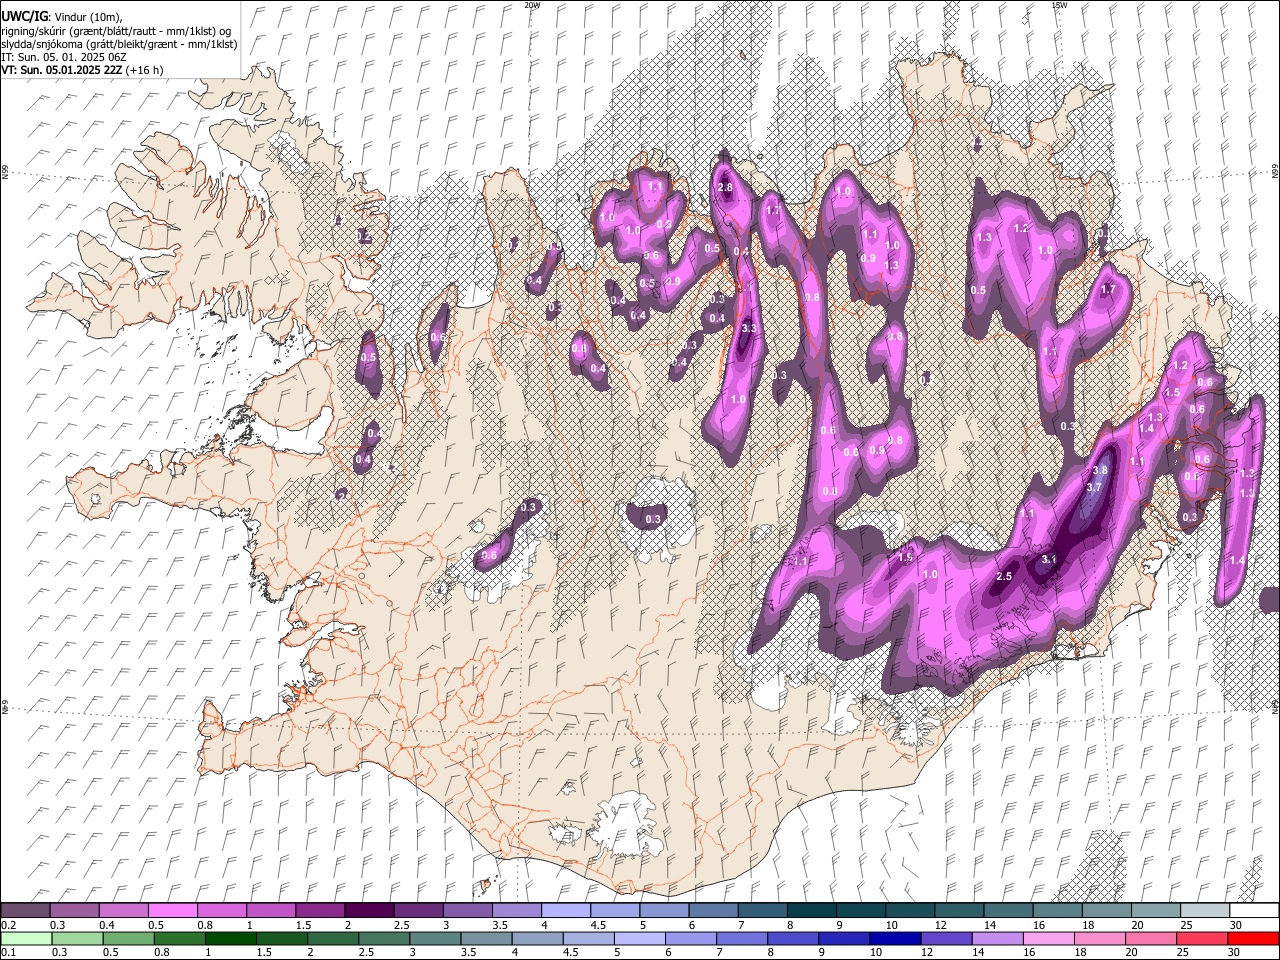Viewport: 1280px width, 960px height.
Task: Select the darkest green rain swatch labeled 1
Action: (x=230, y=938)
